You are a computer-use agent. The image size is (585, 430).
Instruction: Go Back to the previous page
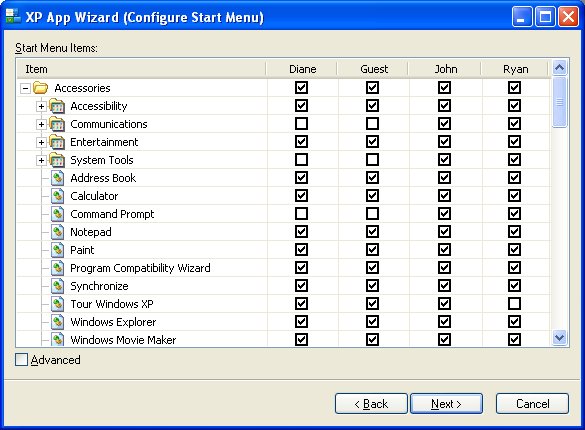coord(371,404)
